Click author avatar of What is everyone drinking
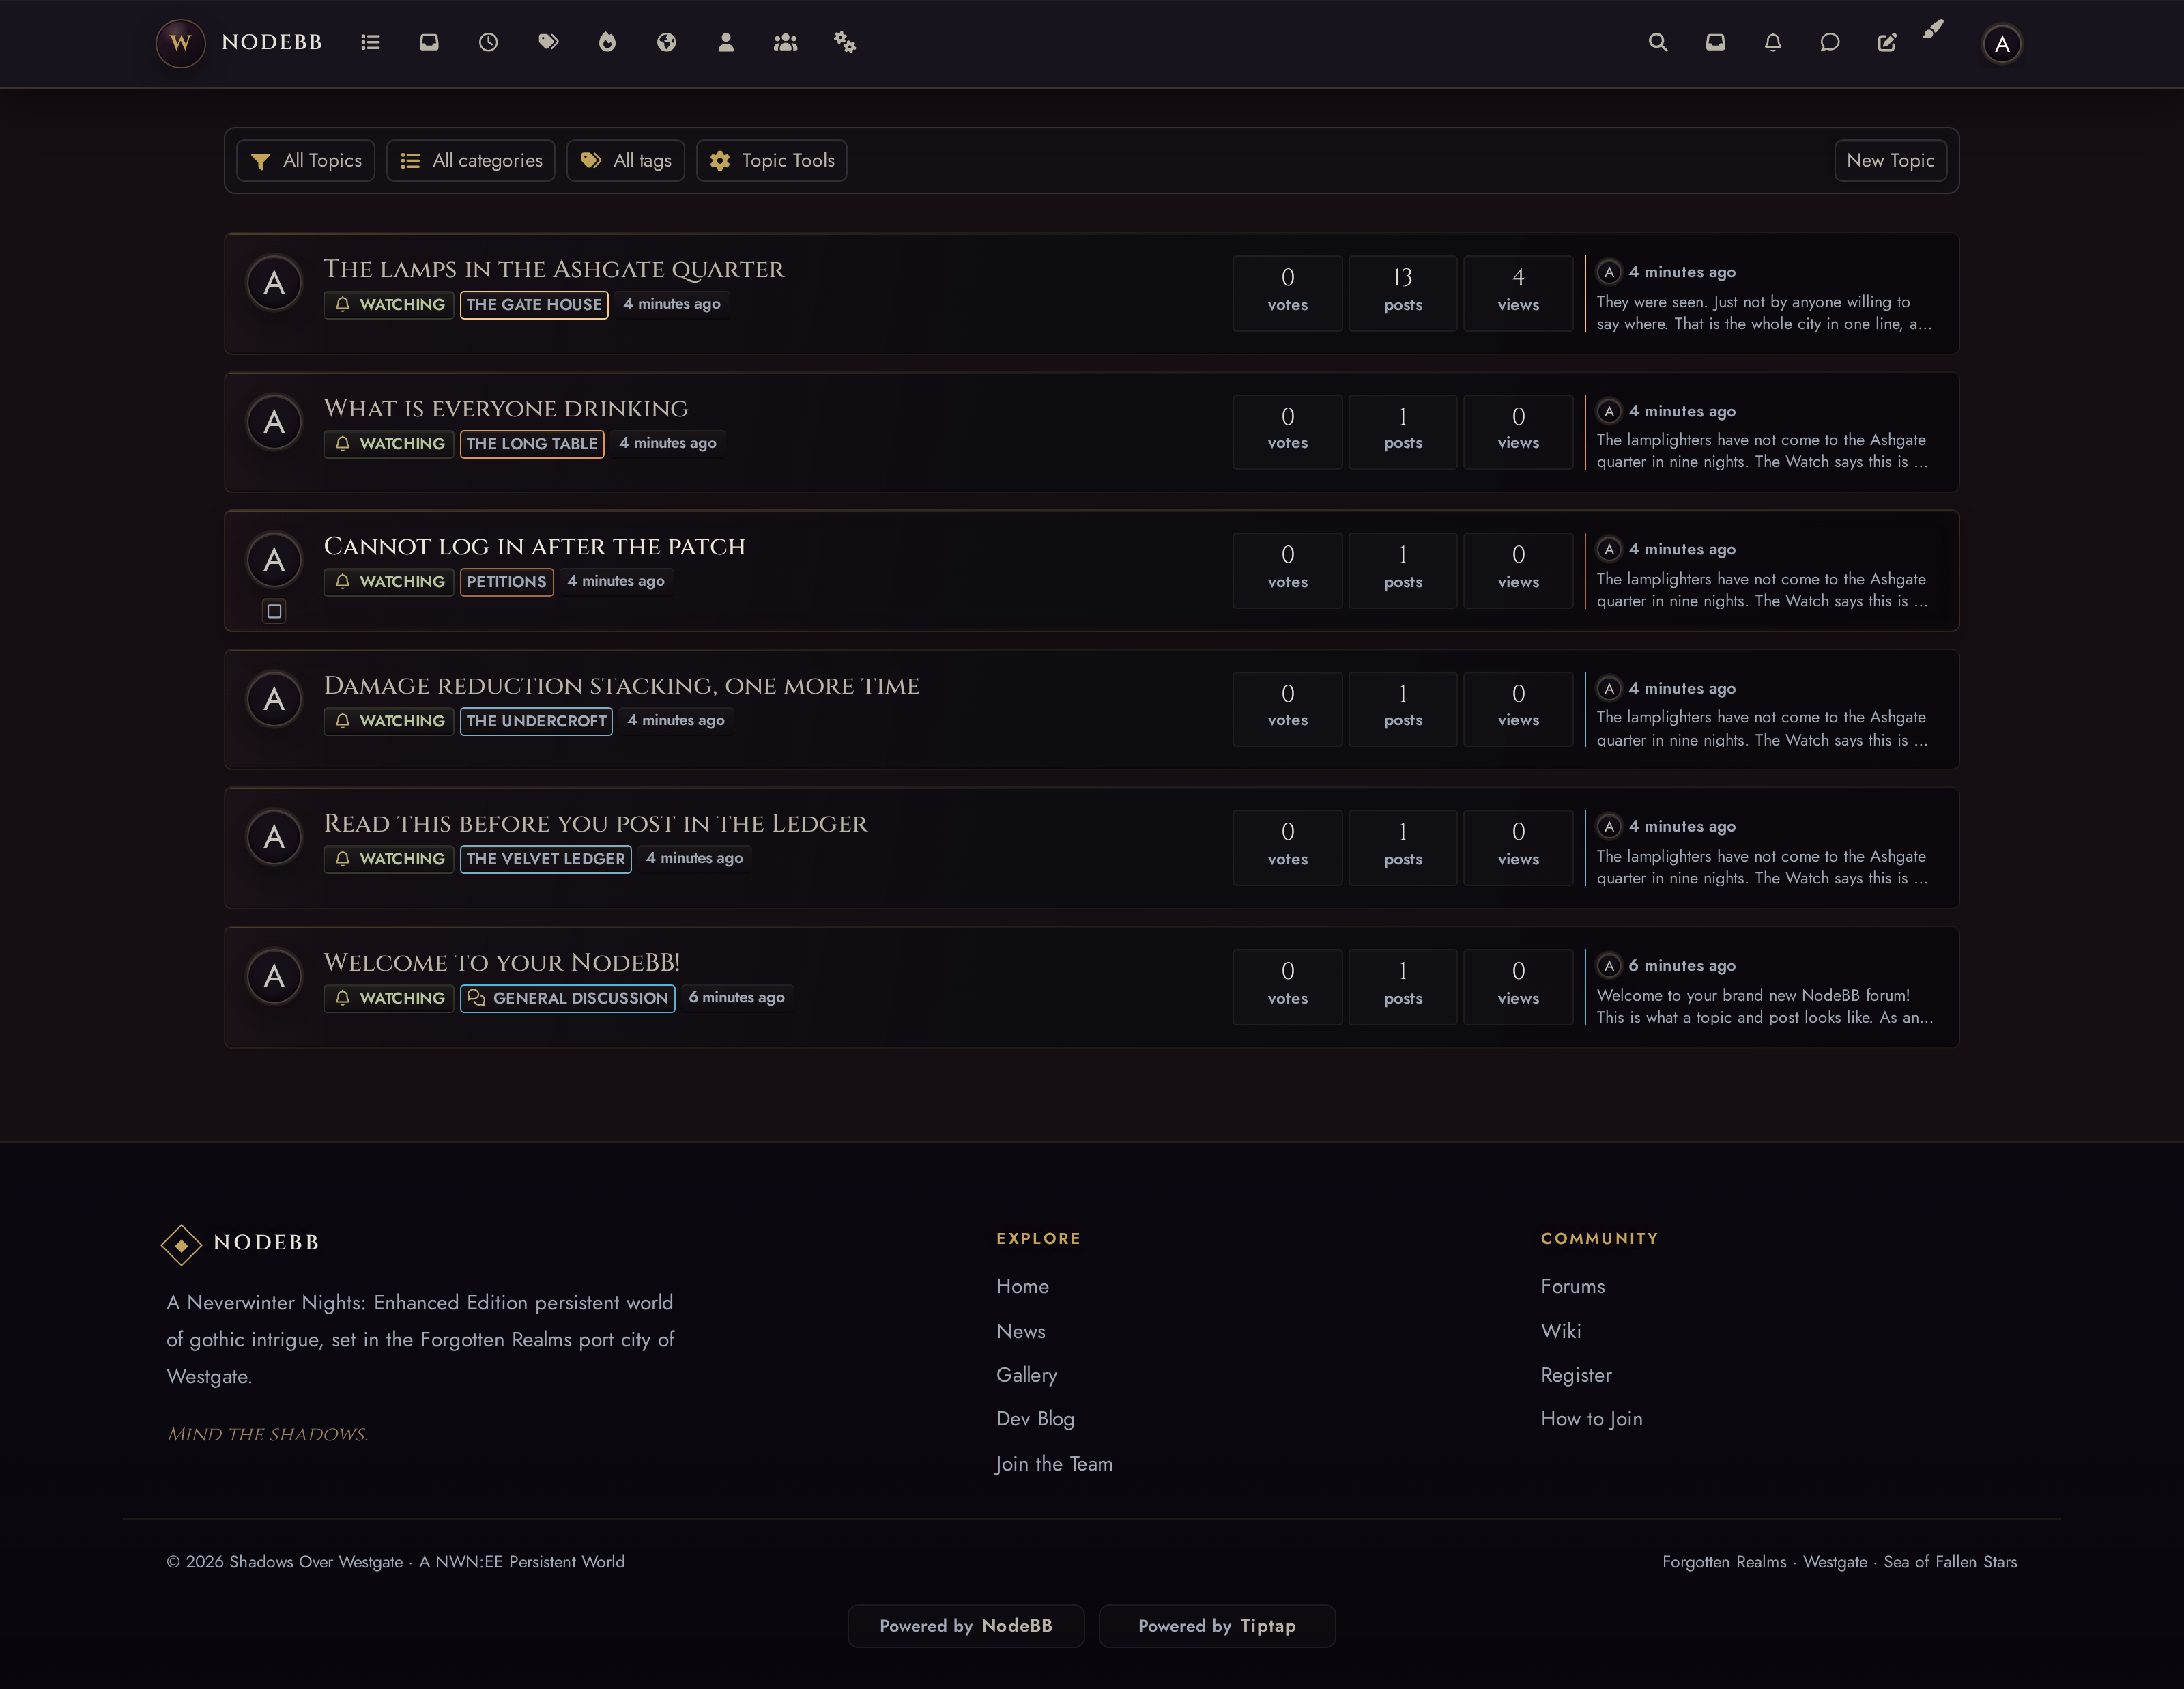Viewport: 2184px width, 1689px height. point(274,422)
